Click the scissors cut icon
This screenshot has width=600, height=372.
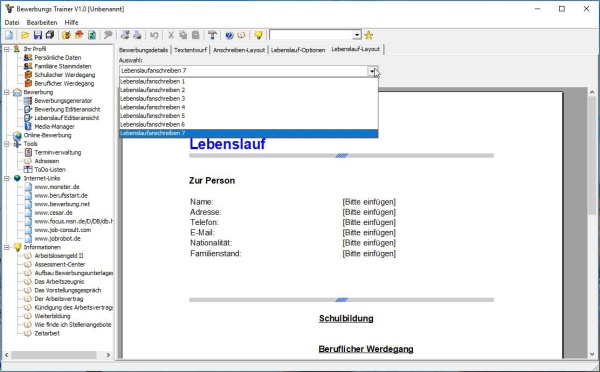[x=171, y=35]
